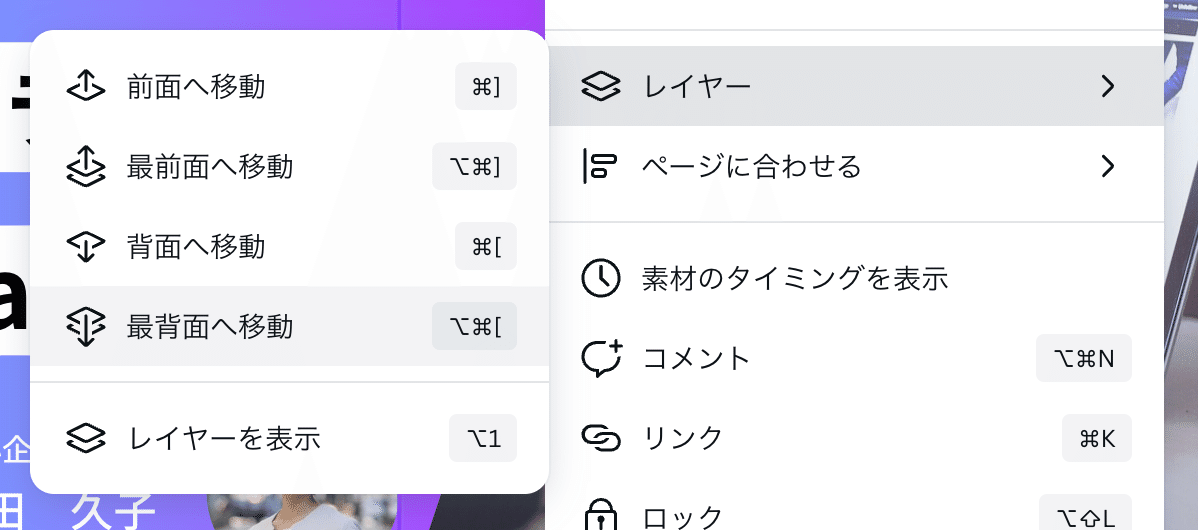Select the コメント menu item

pos(856,358)
